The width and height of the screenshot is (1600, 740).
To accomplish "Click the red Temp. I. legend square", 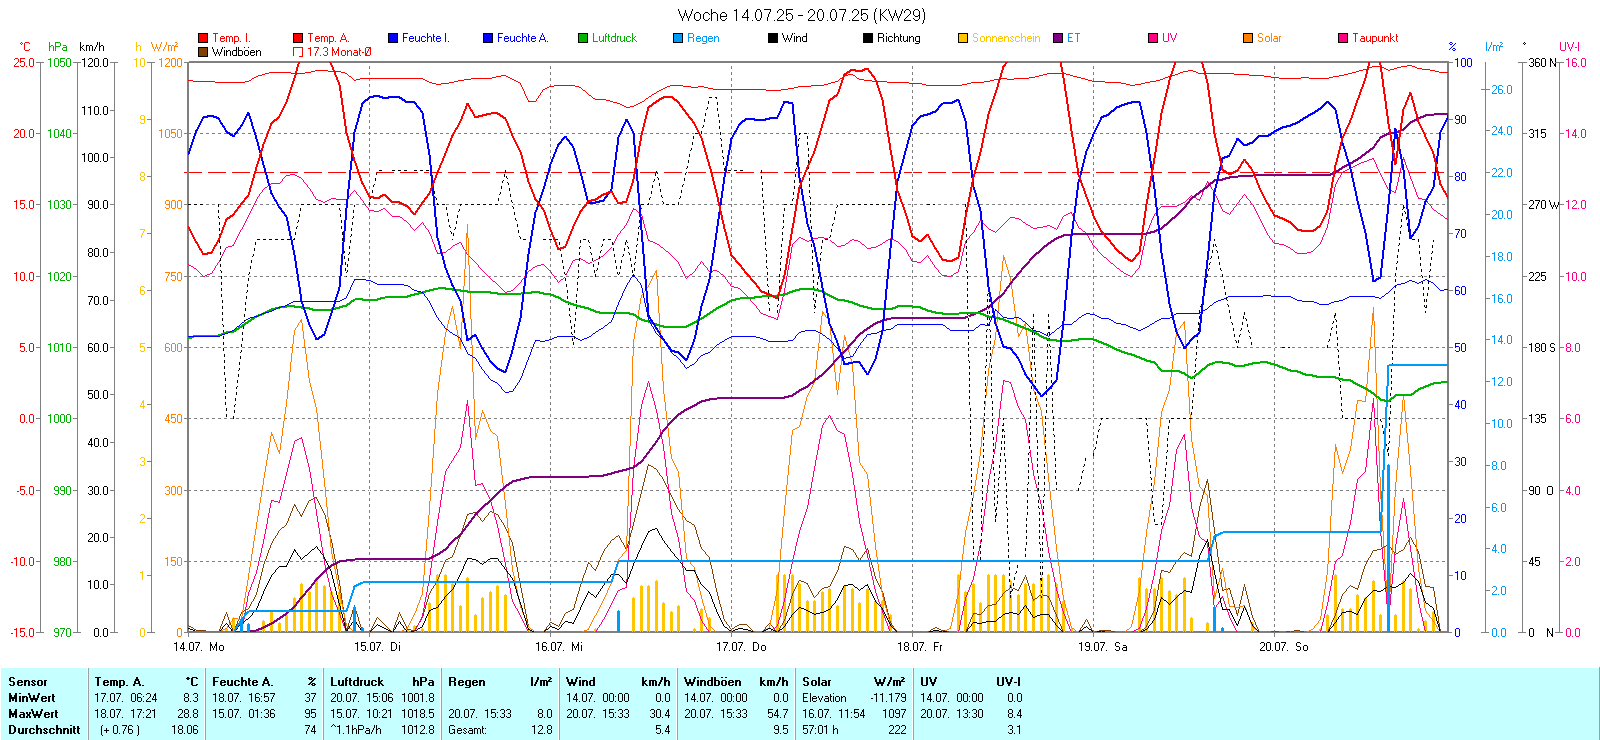I will (x=204, y=38).
